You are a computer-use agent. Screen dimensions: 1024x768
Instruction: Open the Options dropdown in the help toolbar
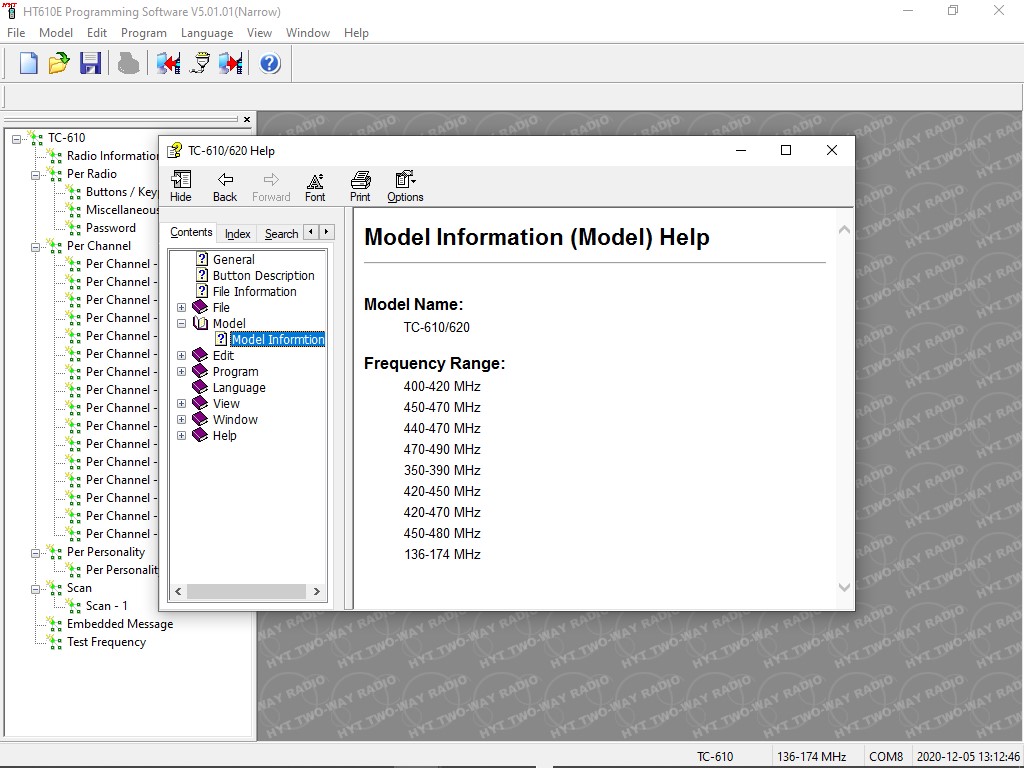(406, 186)
